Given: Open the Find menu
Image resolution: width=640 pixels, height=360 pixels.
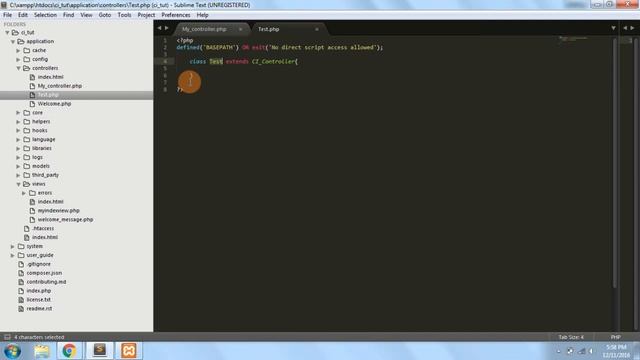Looking at the screenshot, I should (x=69, y=15).
